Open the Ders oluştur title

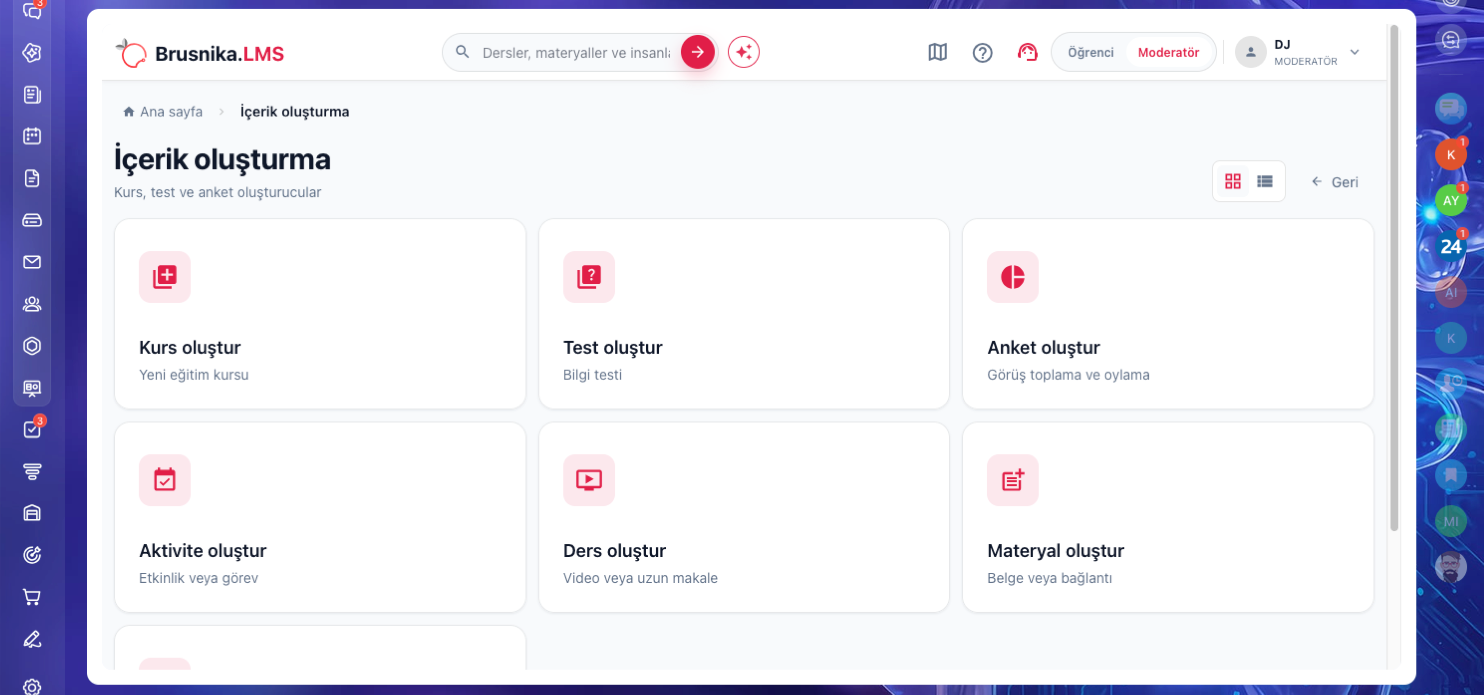tap(615, 551)
